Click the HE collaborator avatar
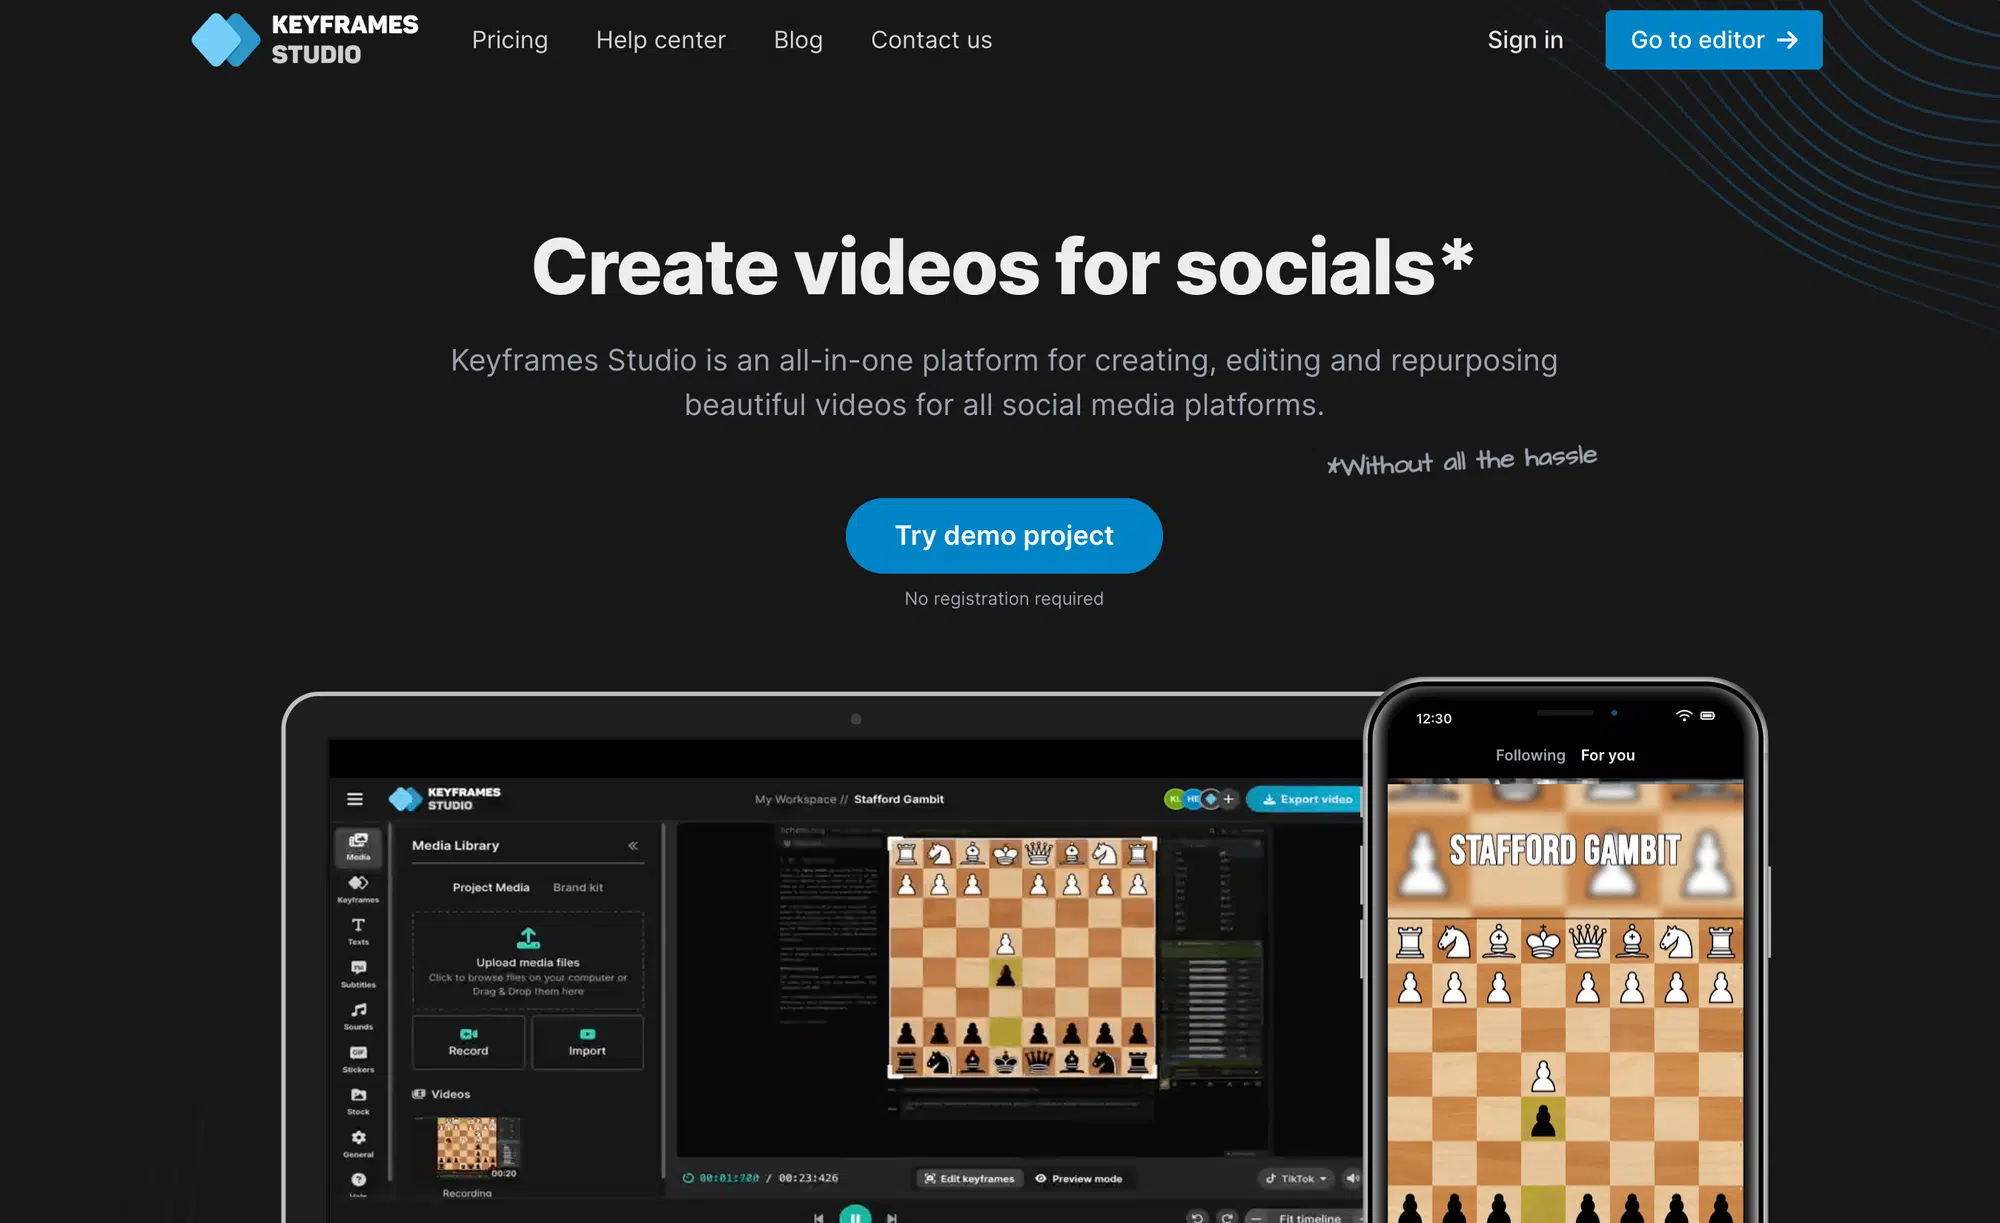The height and width of the screenshot is (1223, 2000). pyautogui.click(x=1193, y=799)
